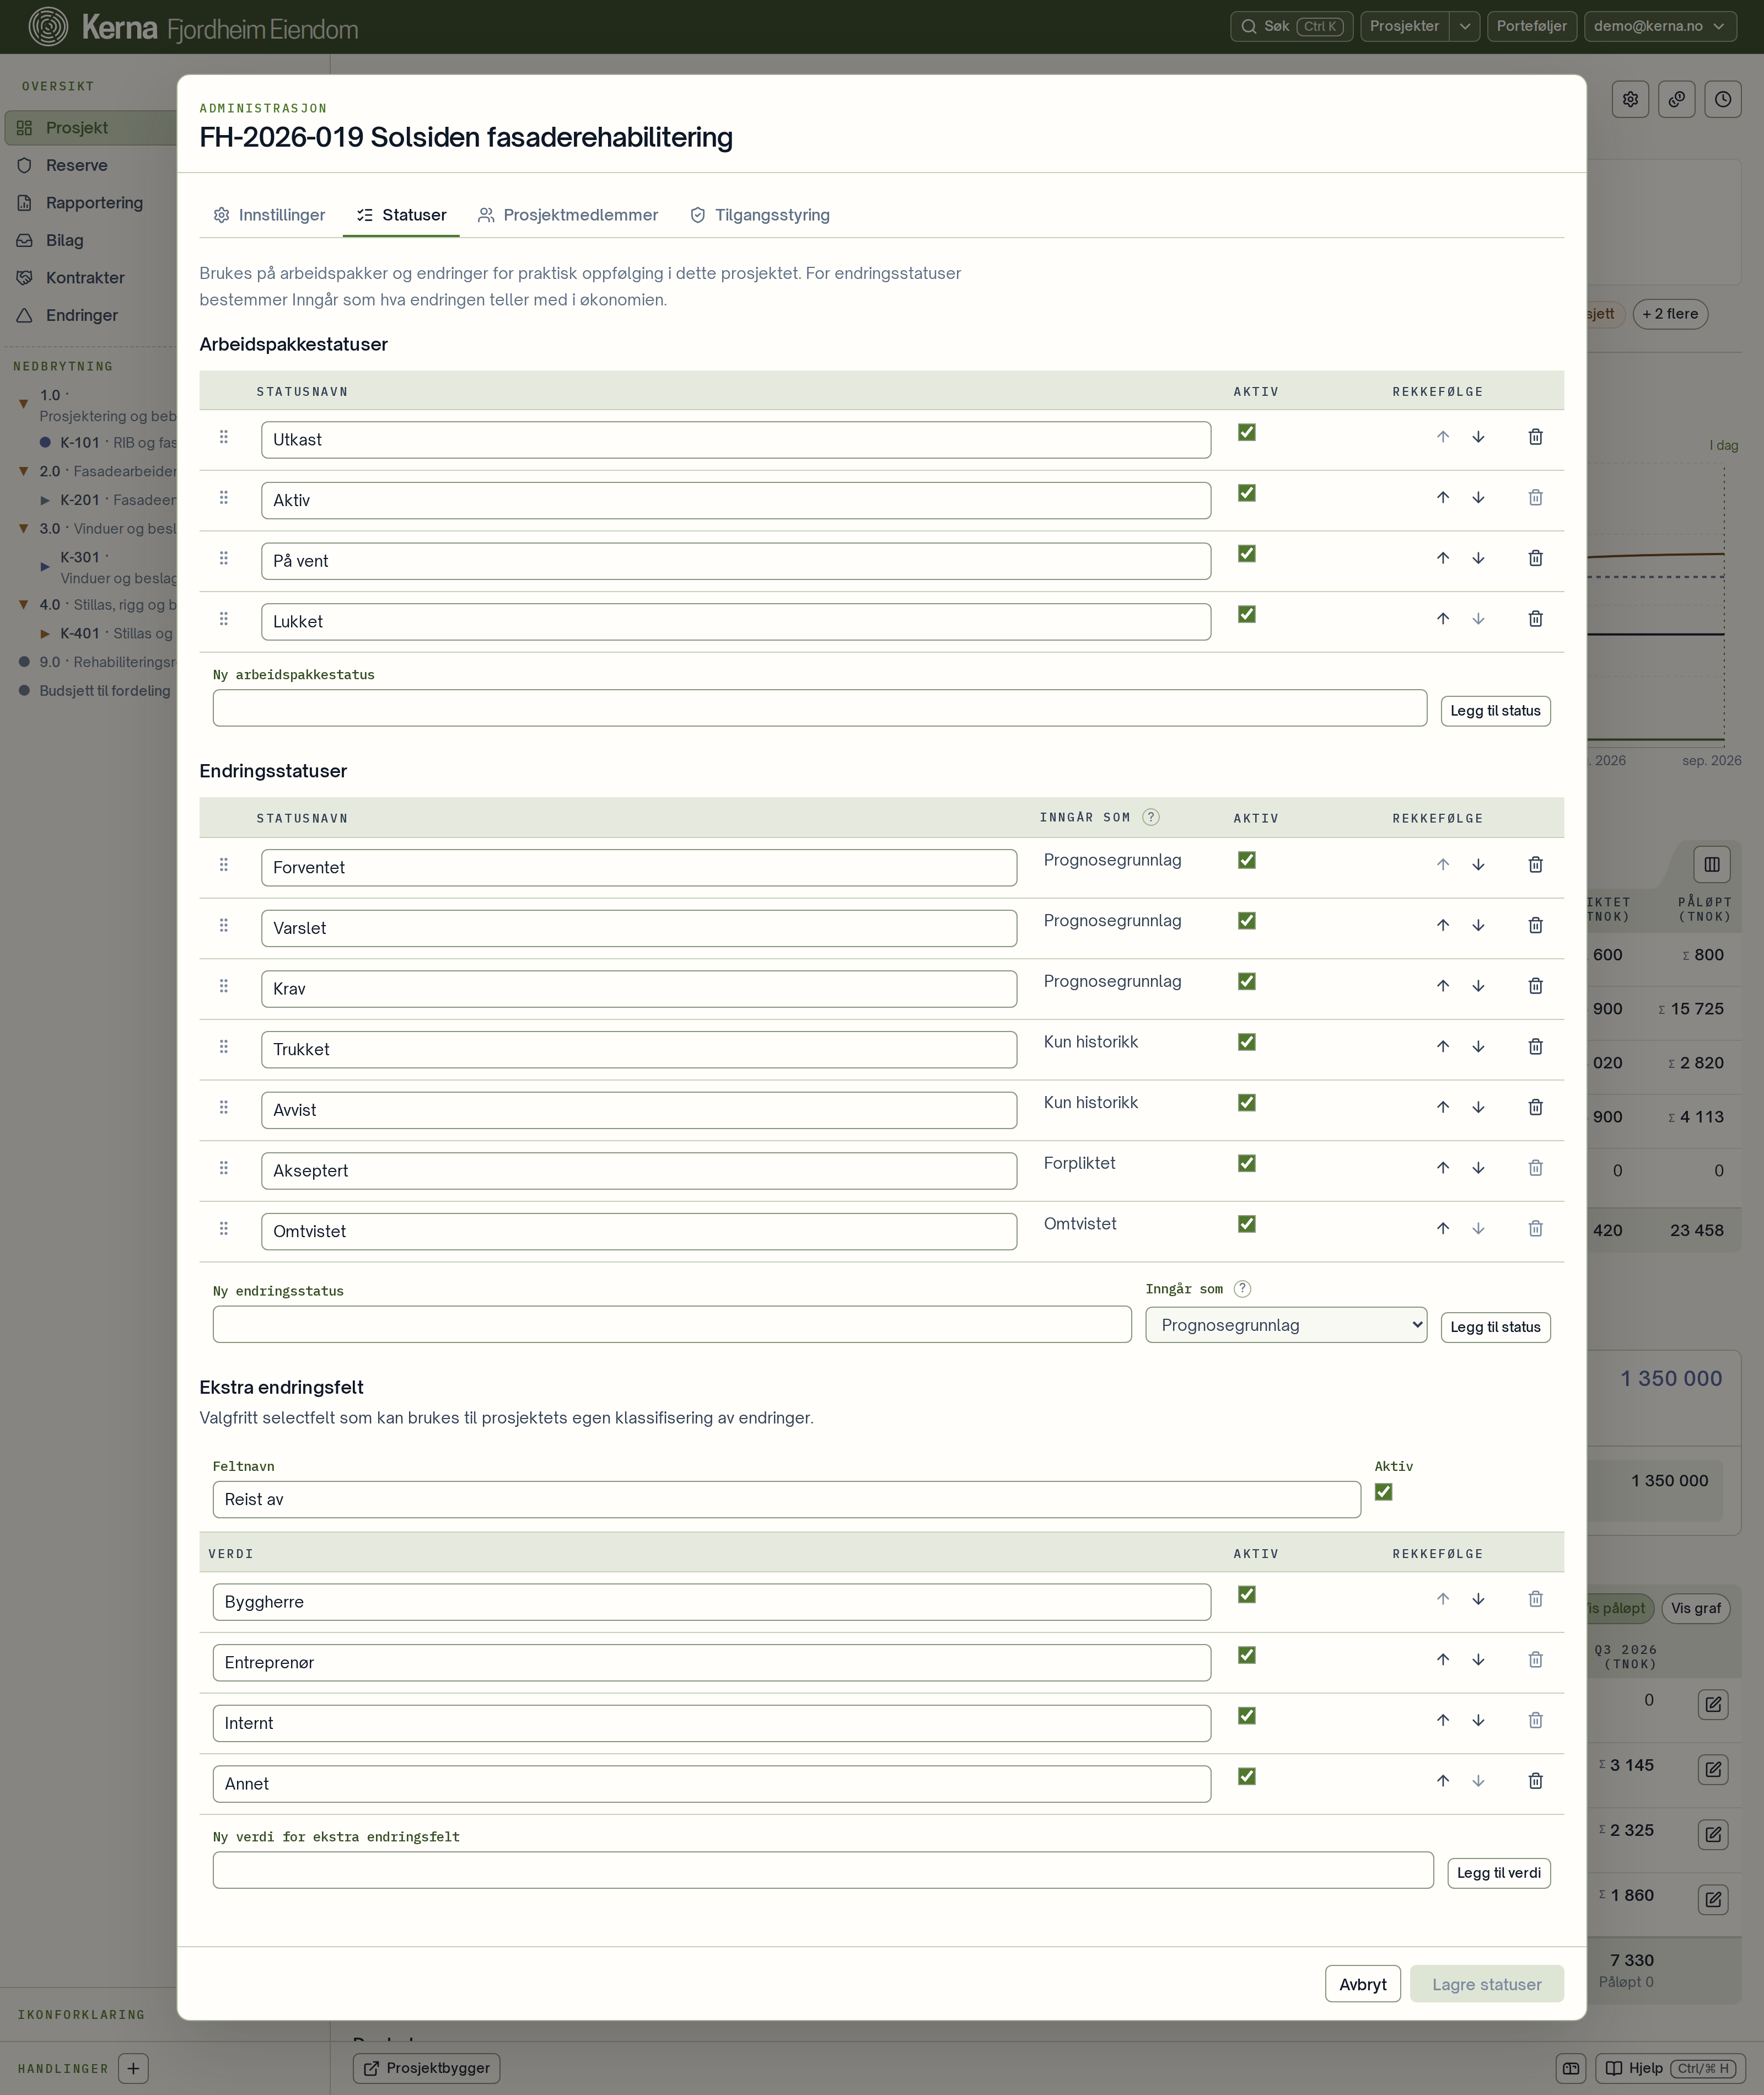Click help icon next to Inngår som label
Image resolution: width=1764 pixels, height=2095 pixels.
pyautogui.click(x=1242, y=1289)
